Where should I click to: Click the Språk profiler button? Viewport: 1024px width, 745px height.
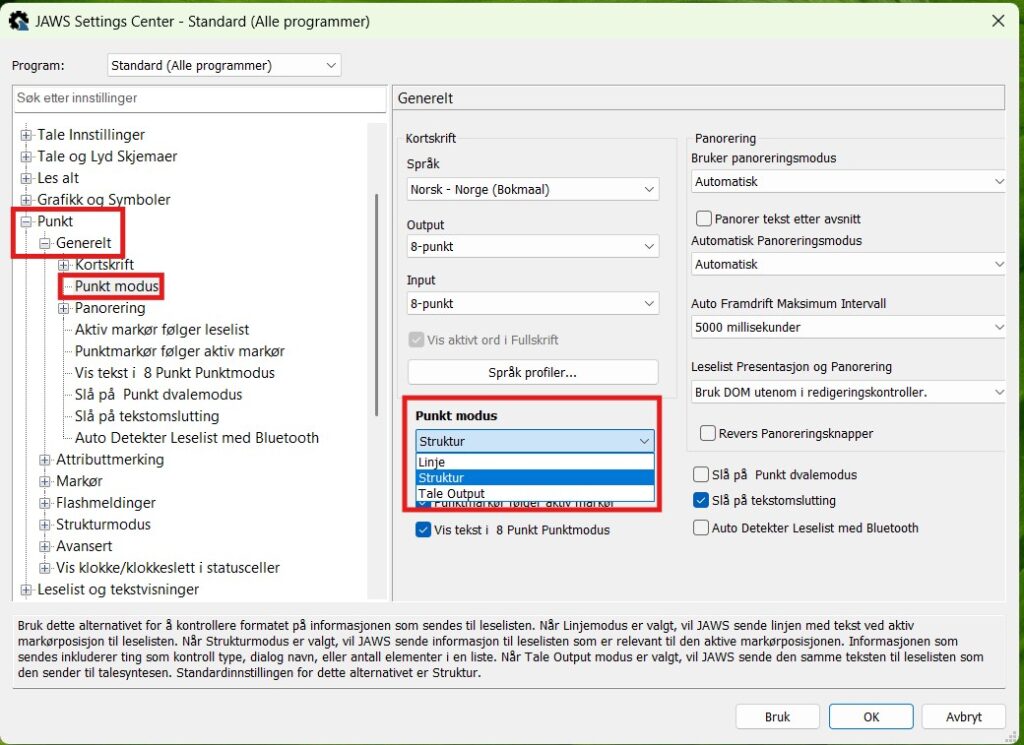[532, 373]
